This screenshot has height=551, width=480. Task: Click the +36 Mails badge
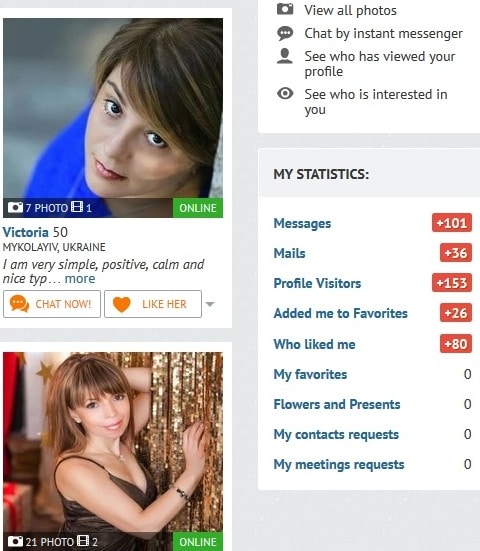[x=455, y=253]
